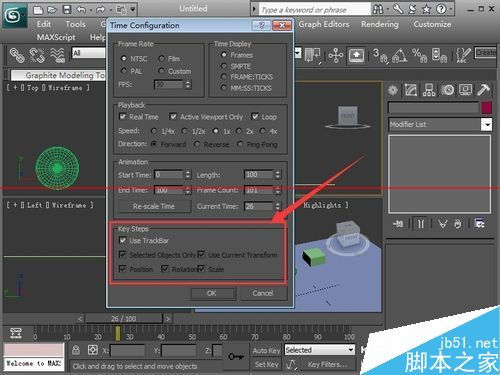Click the Length spinner arrows
The width and height of the screenshot is (500, 375).
[277, 175]
